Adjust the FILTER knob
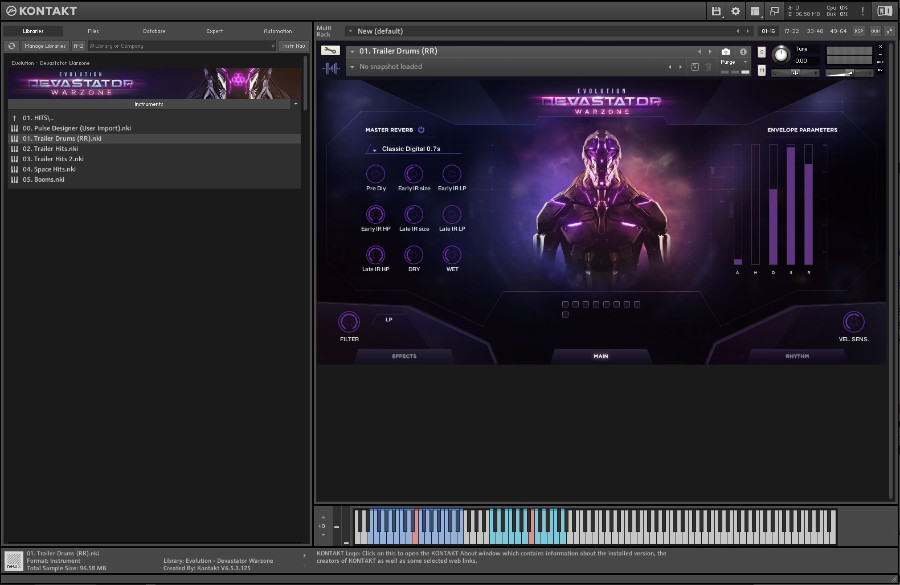 (x=349, y=322)
